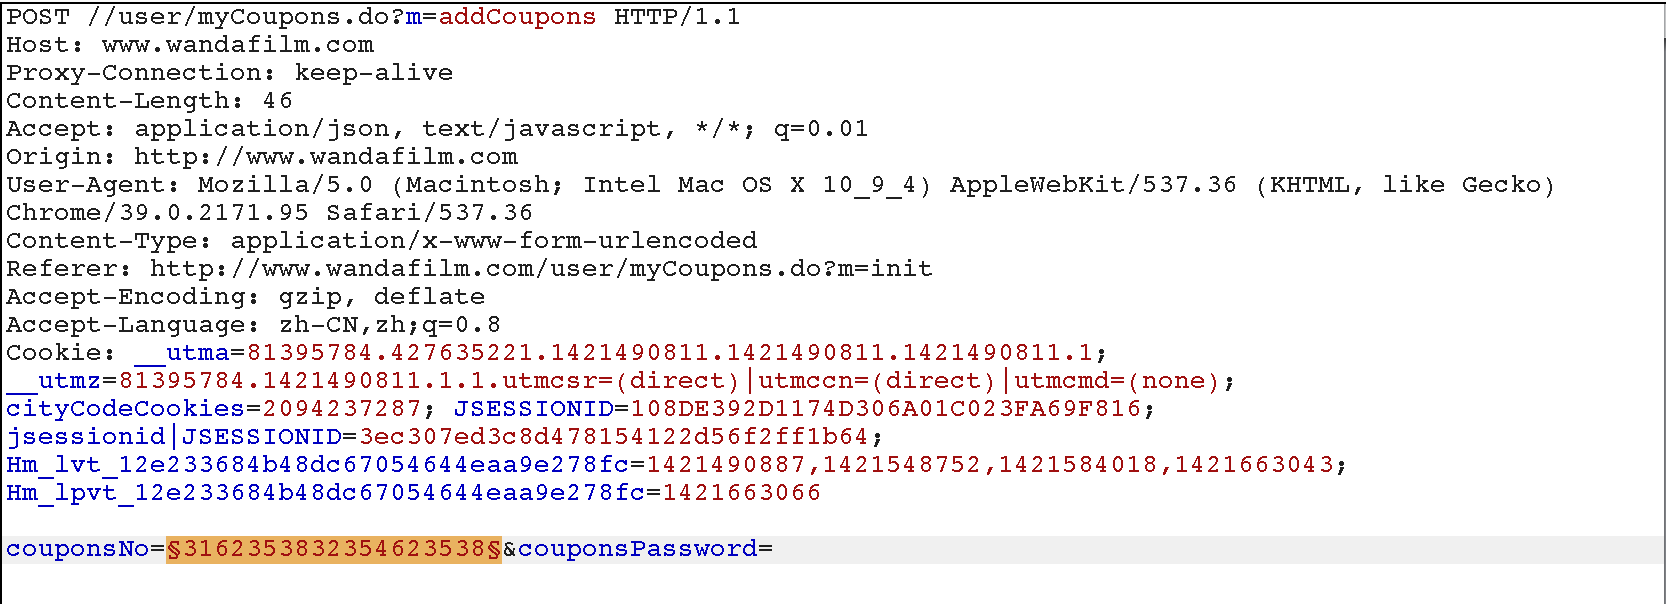
Task: Click the addCoupons value in request line
Action: point(518,18)
